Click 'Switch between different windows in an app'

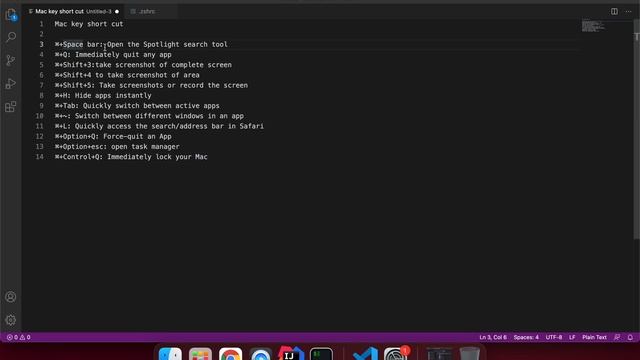(x=149, y=116)
